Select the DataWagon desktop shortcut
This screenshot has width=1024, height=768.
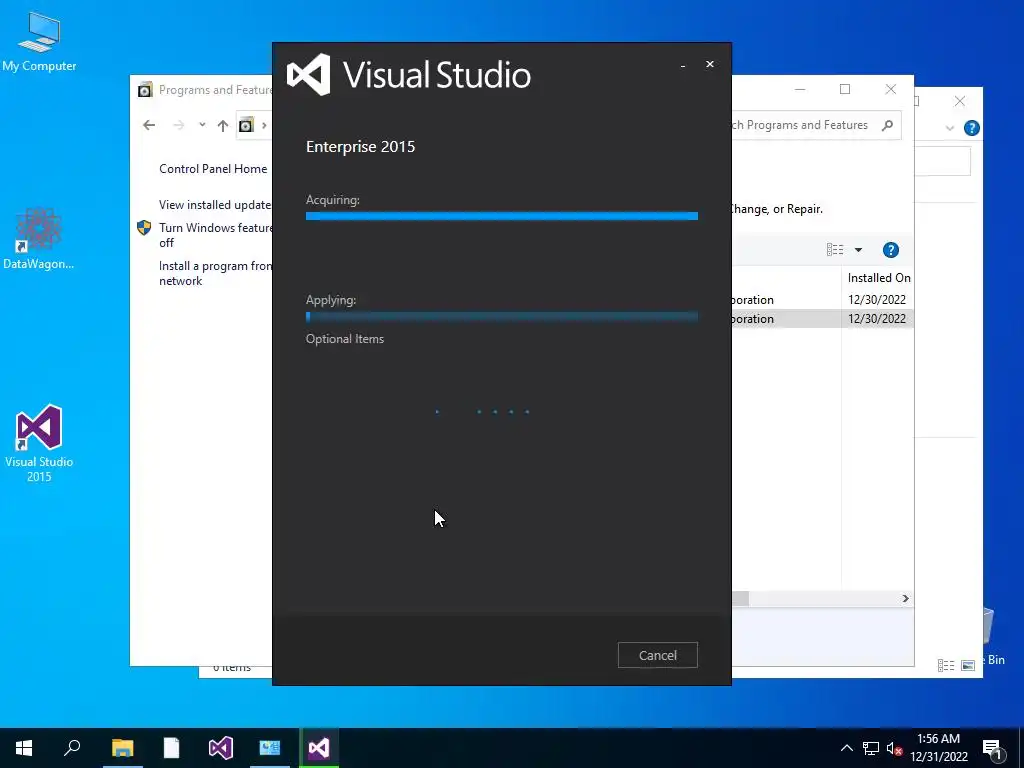click(39, 238)
